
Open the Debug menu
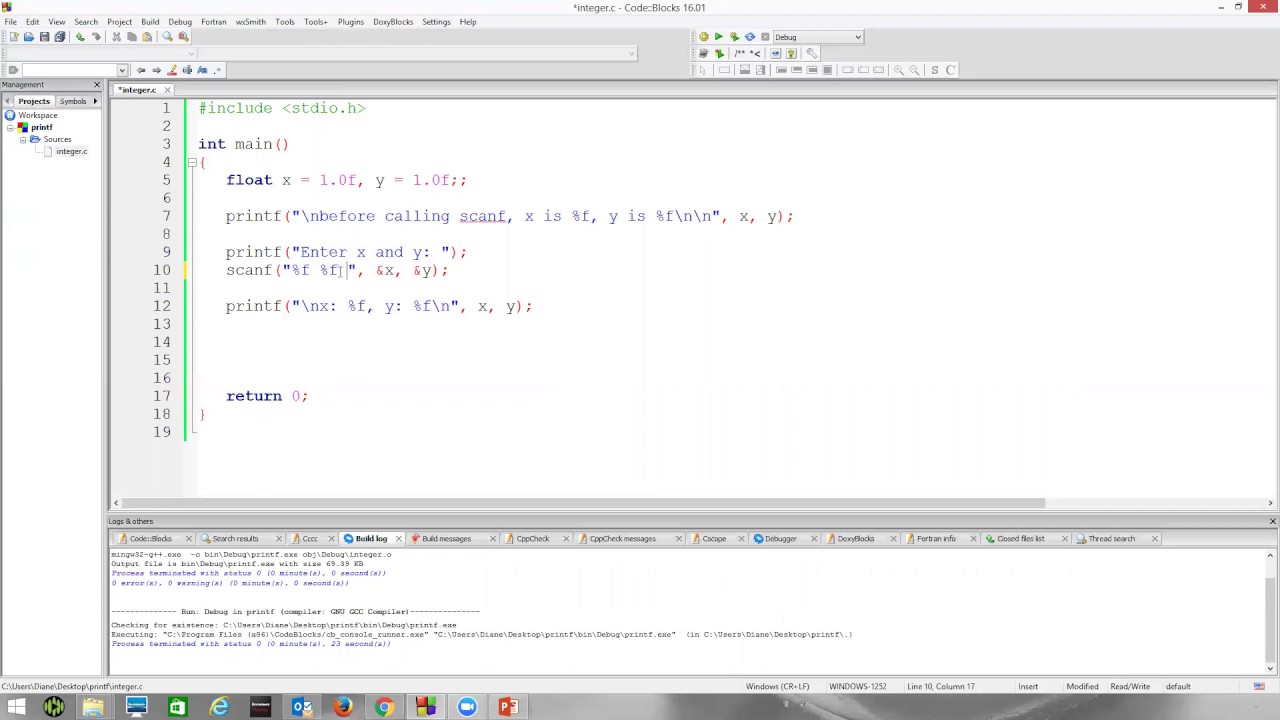[180, 21]
